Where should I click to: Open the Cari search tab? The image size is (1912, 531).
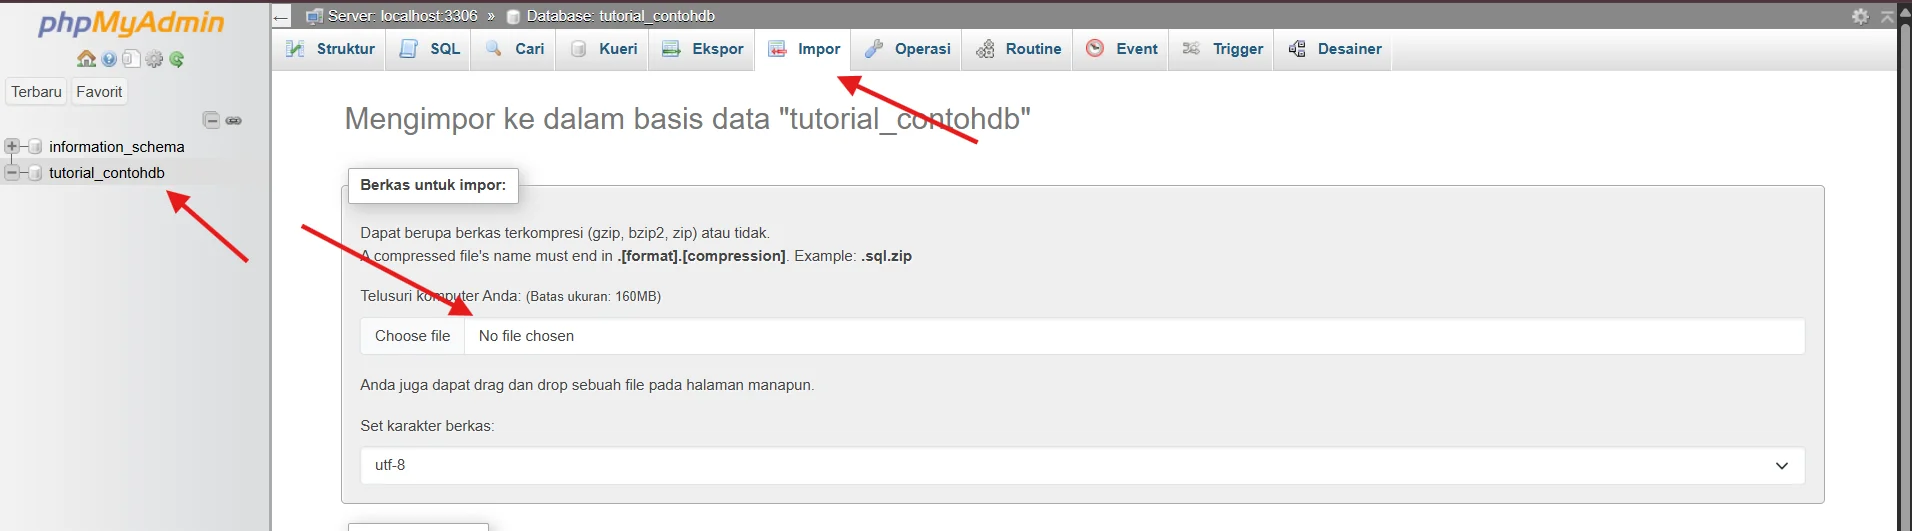pyautogui.click(x=515, y=49)
